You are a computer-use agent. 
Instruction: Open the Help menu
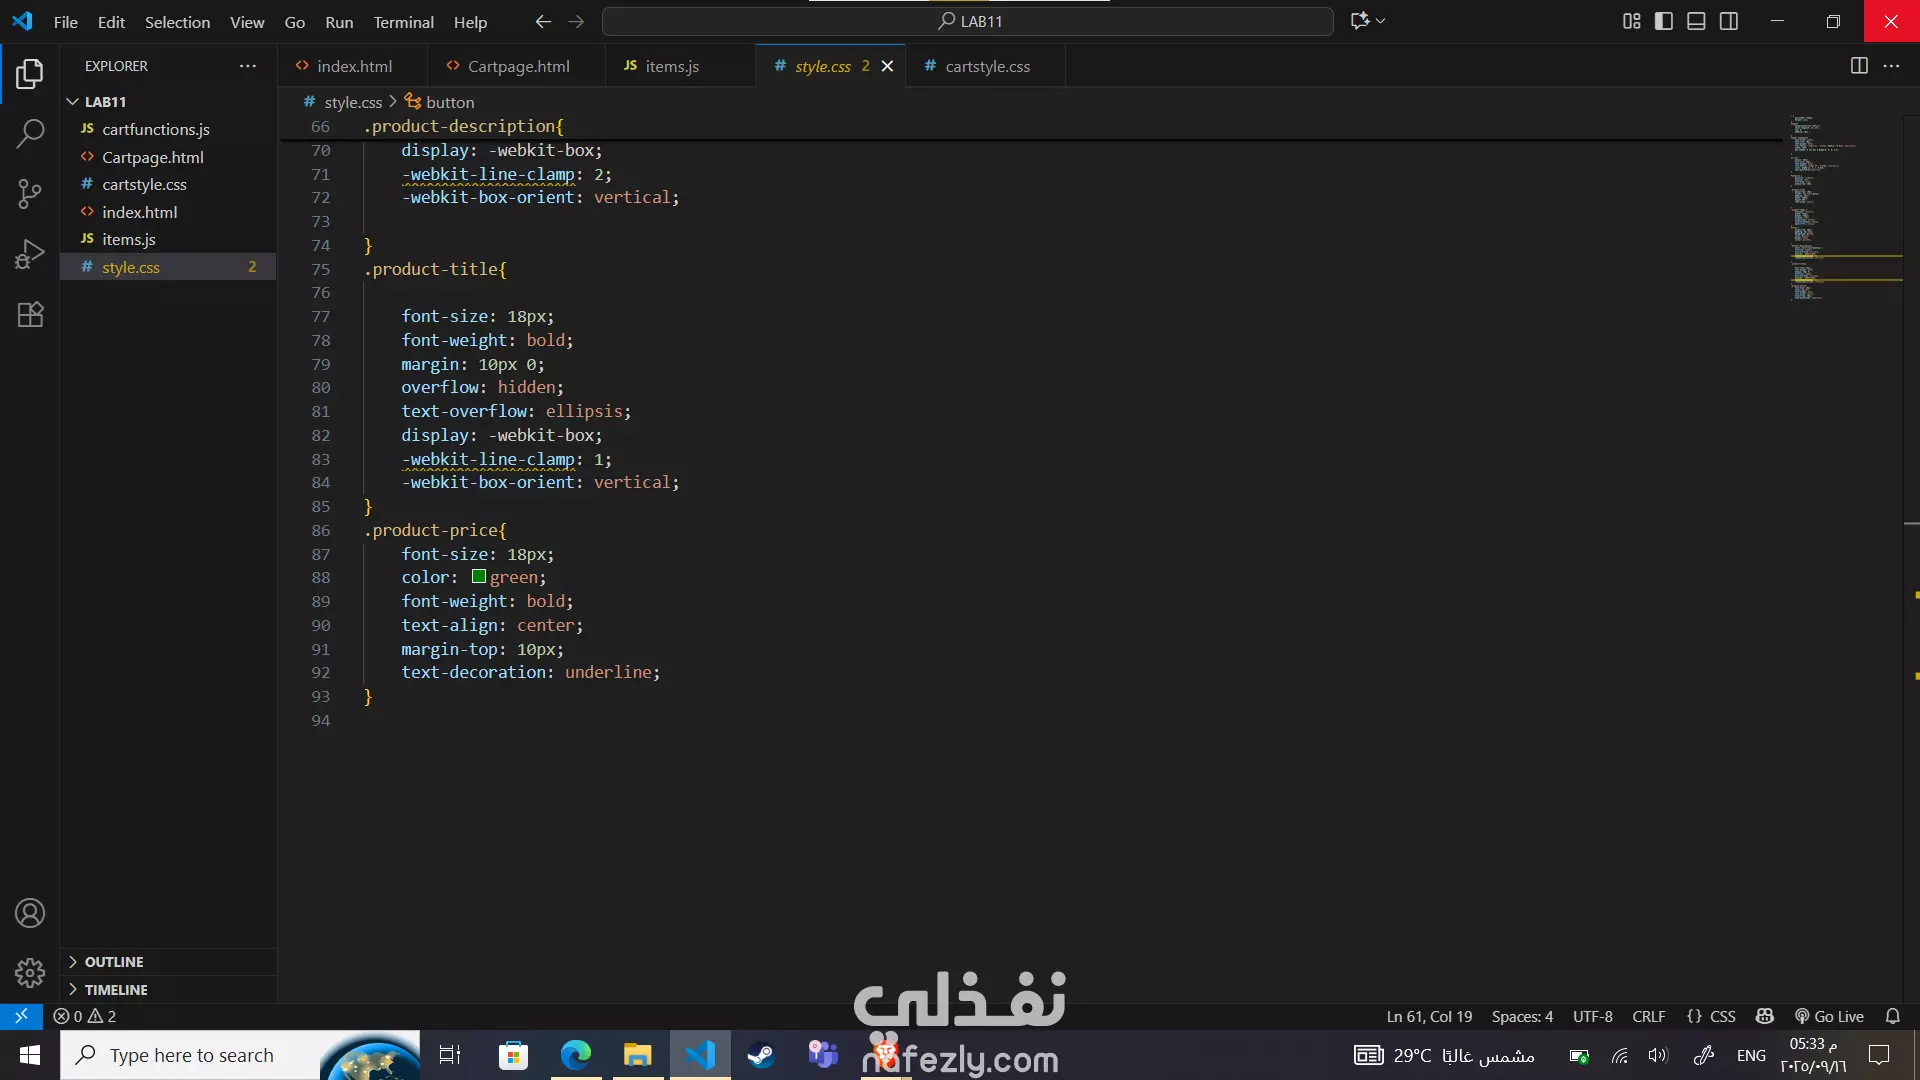click(x=470, y=22)
